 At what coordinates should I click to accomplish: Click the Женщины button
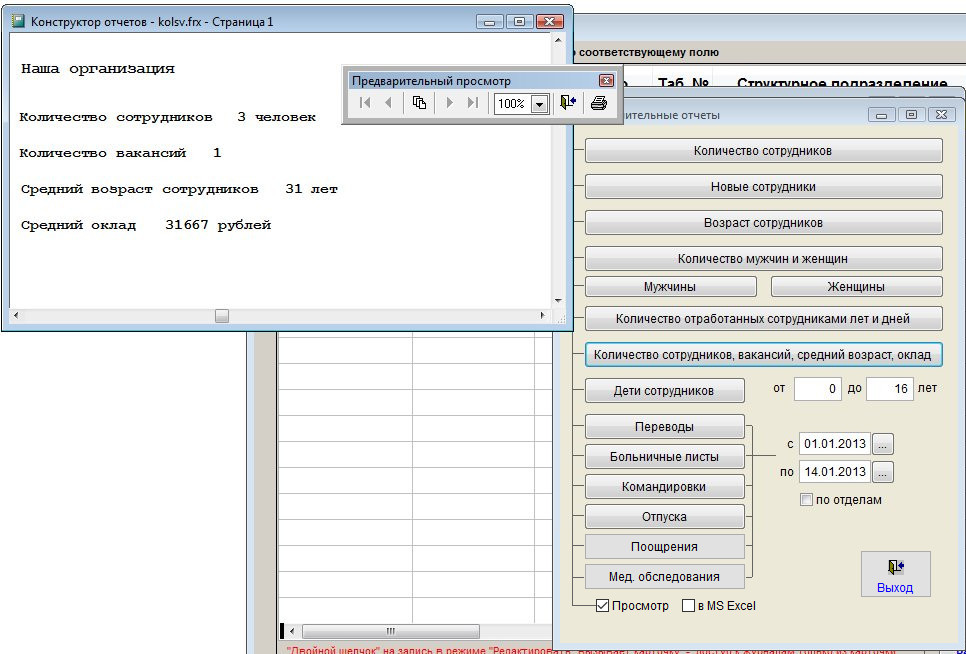(856, 287)
